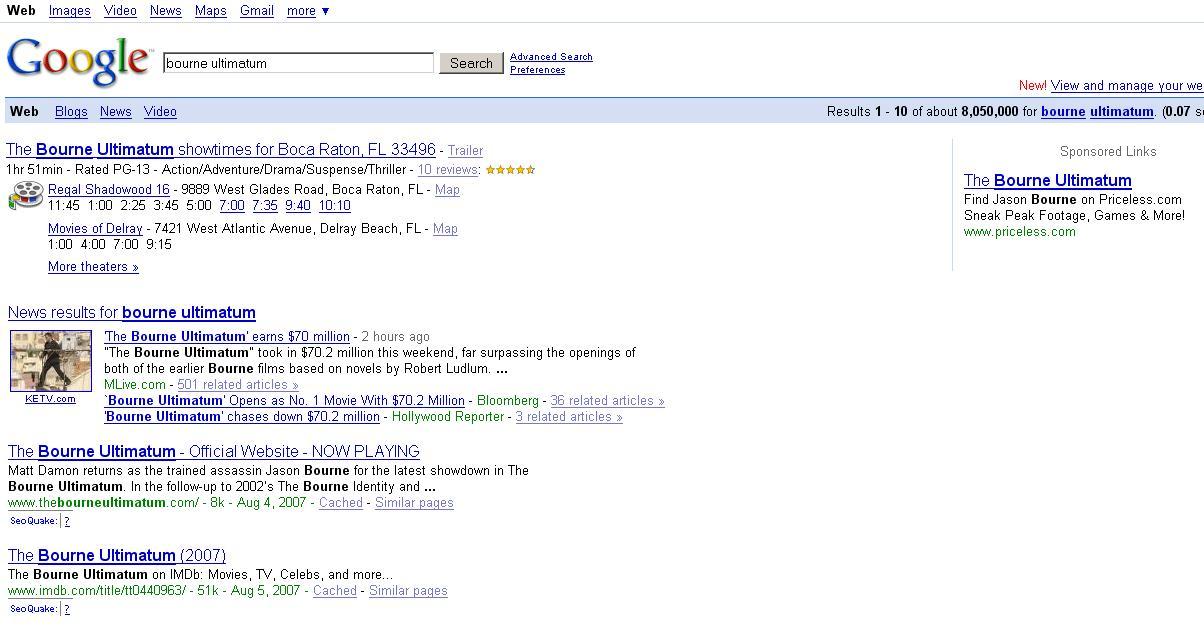
Task: Open 'News results for bourne ultimatum' heading
Action: pyautogui.click(x=132, y=313)
